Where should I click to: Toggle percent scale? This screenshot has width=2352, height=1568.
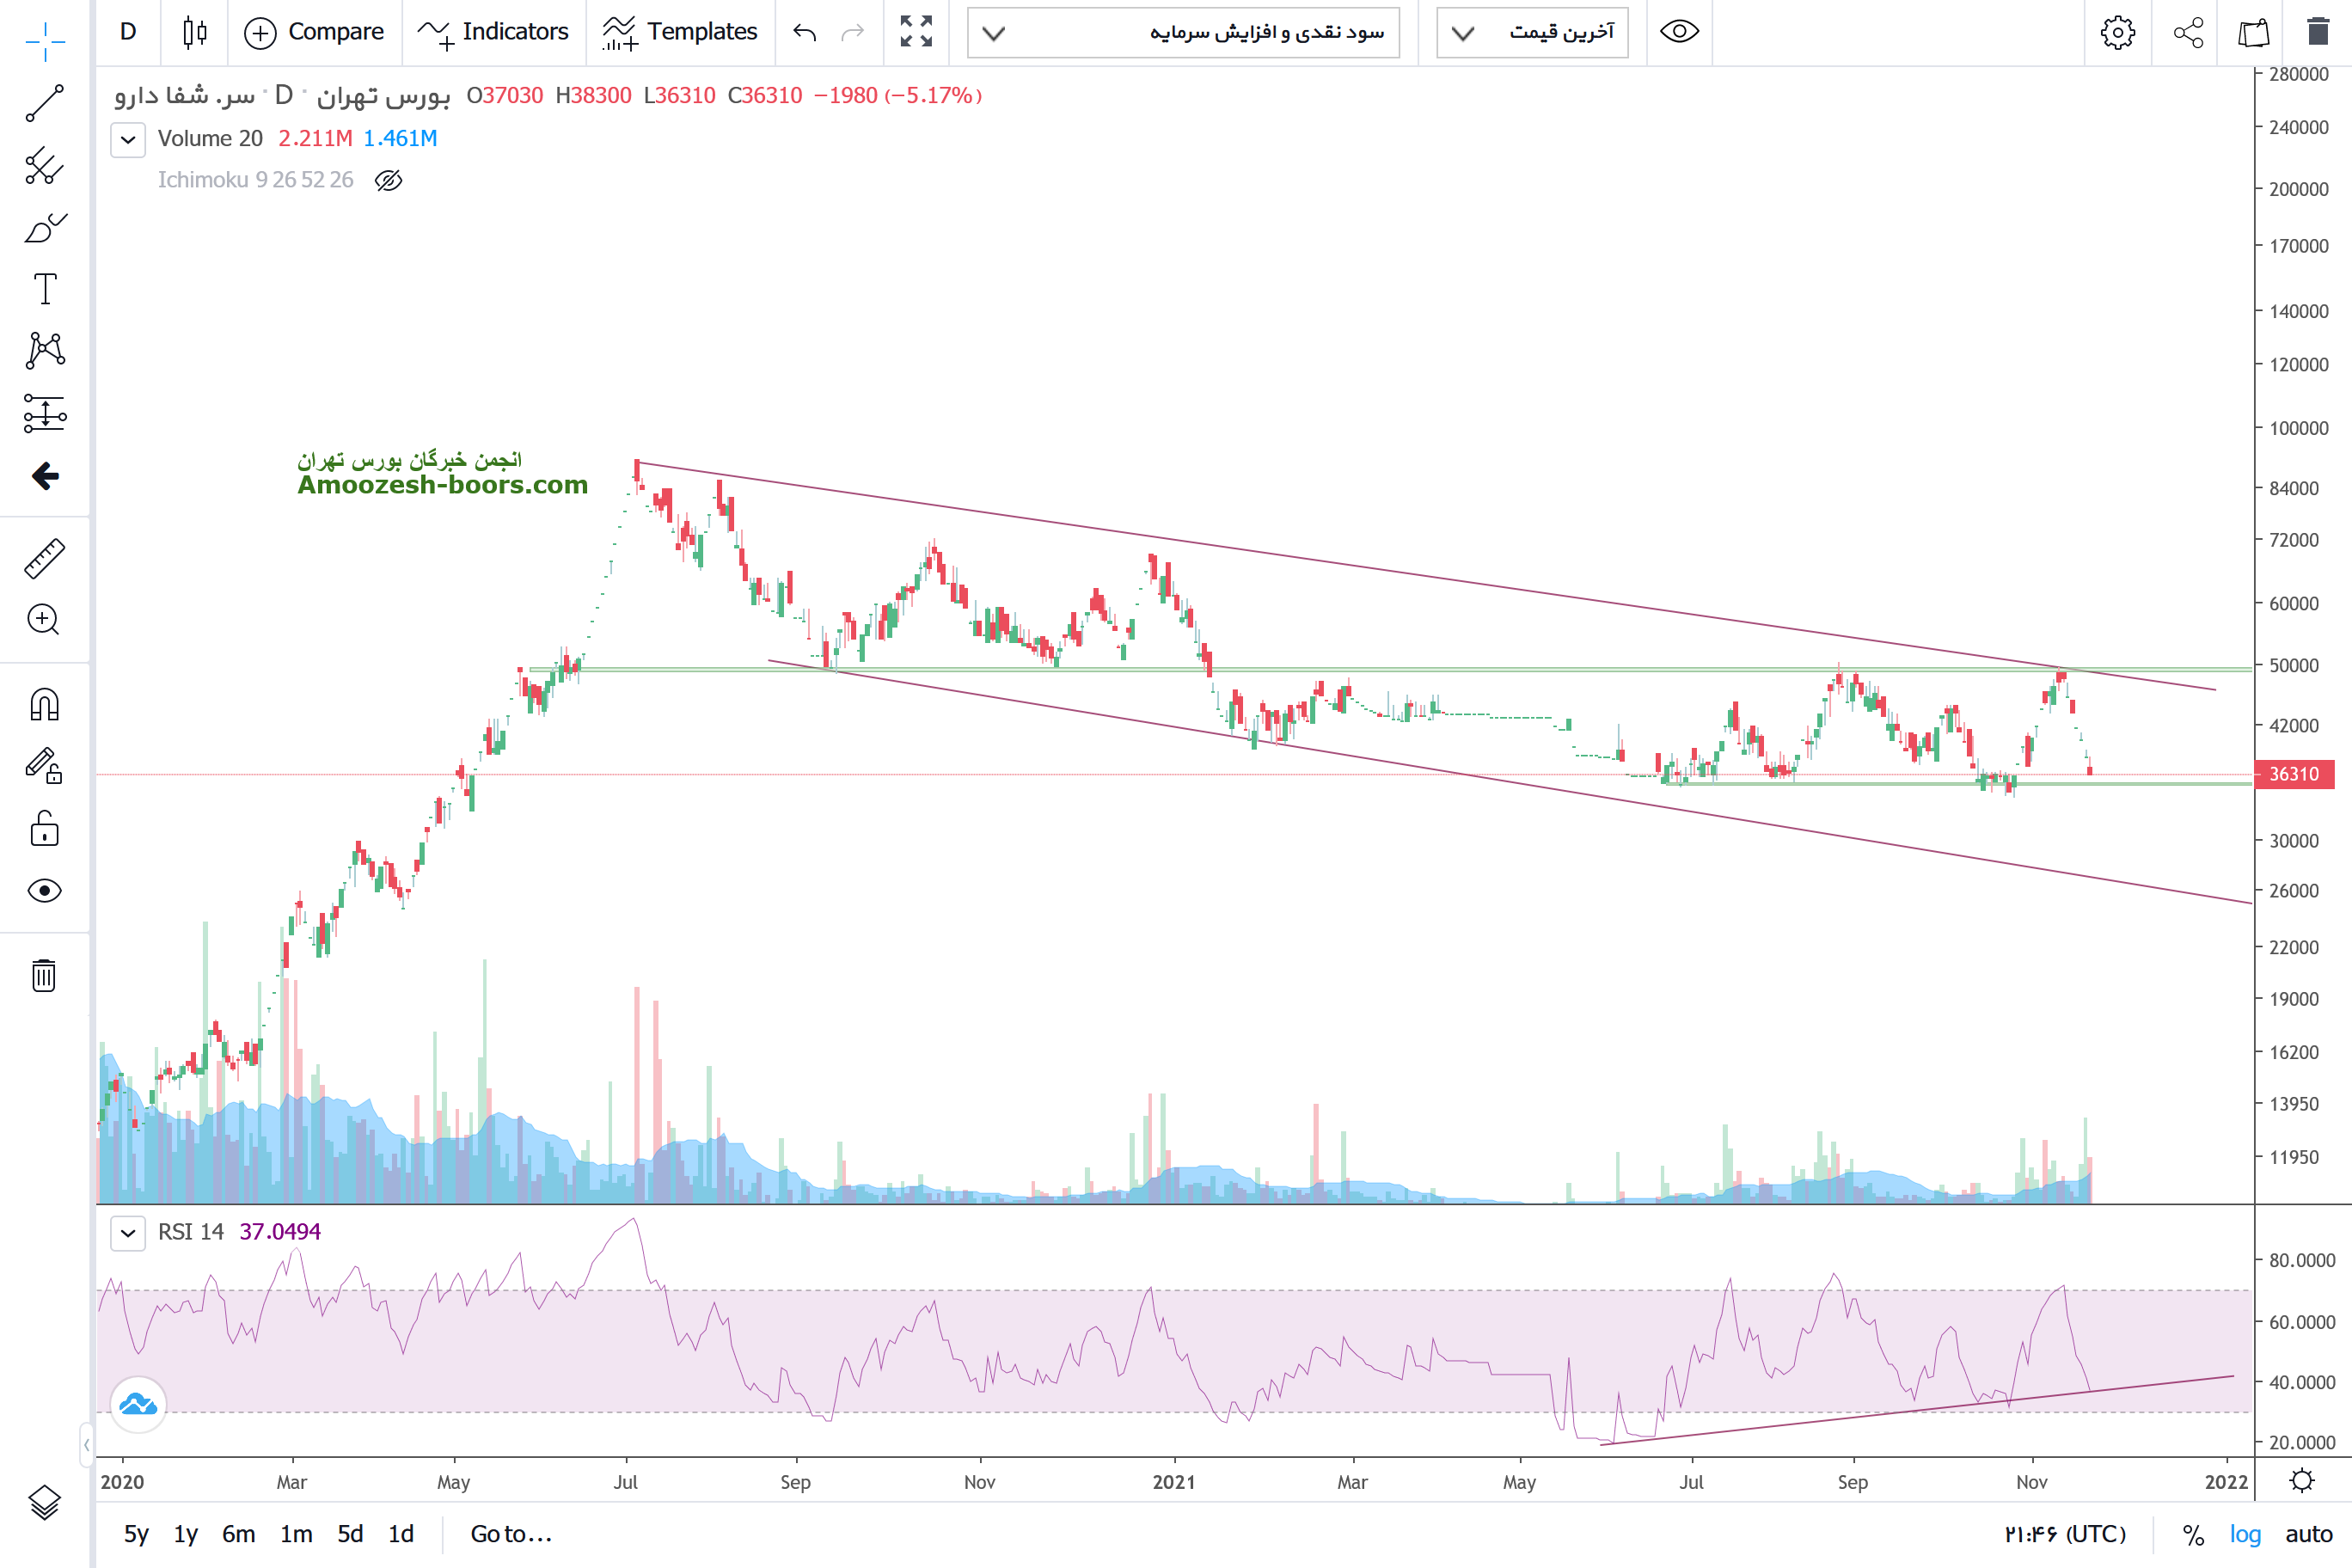point(2192,1534)
